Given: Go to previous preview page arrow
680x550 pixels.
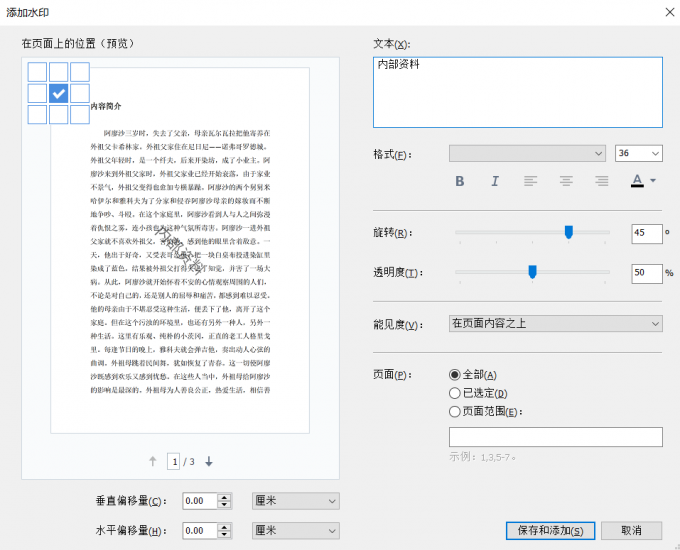Looking at the screenshot, I should 153,461.
